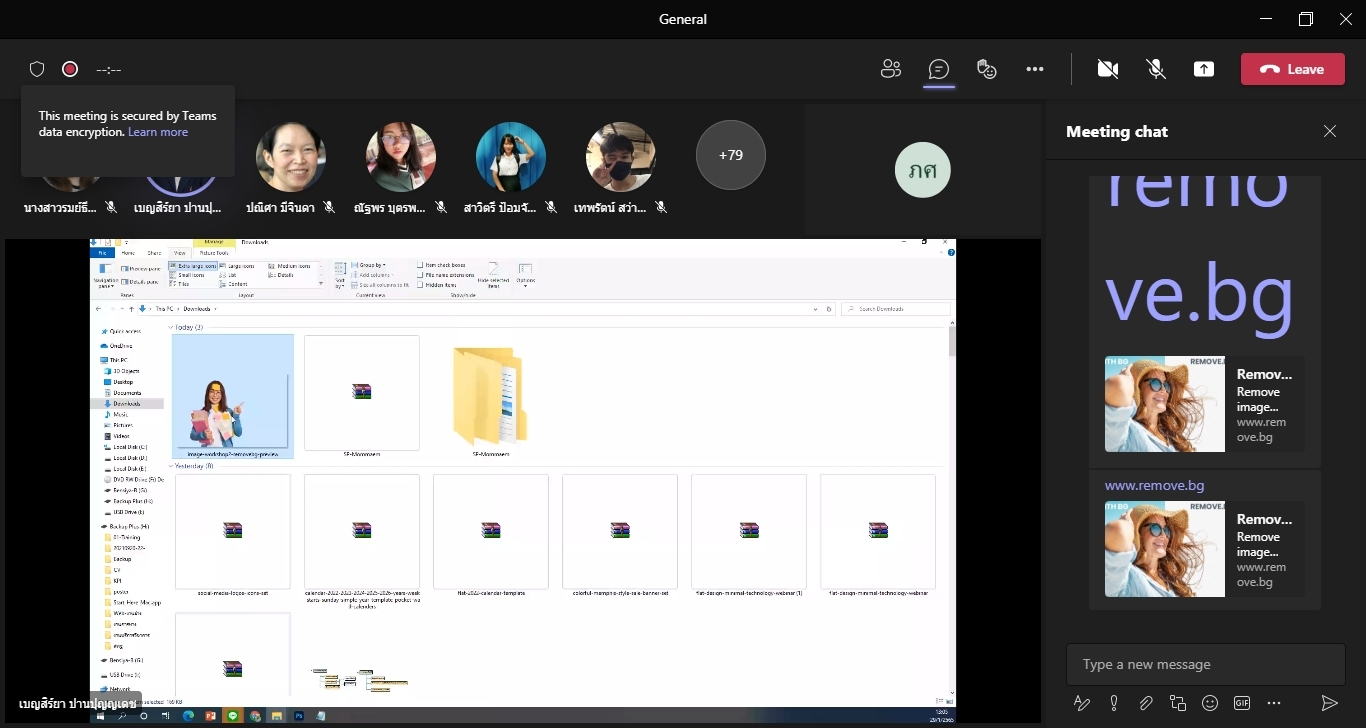Open the first remove.bg preview card

(1204, 404)
